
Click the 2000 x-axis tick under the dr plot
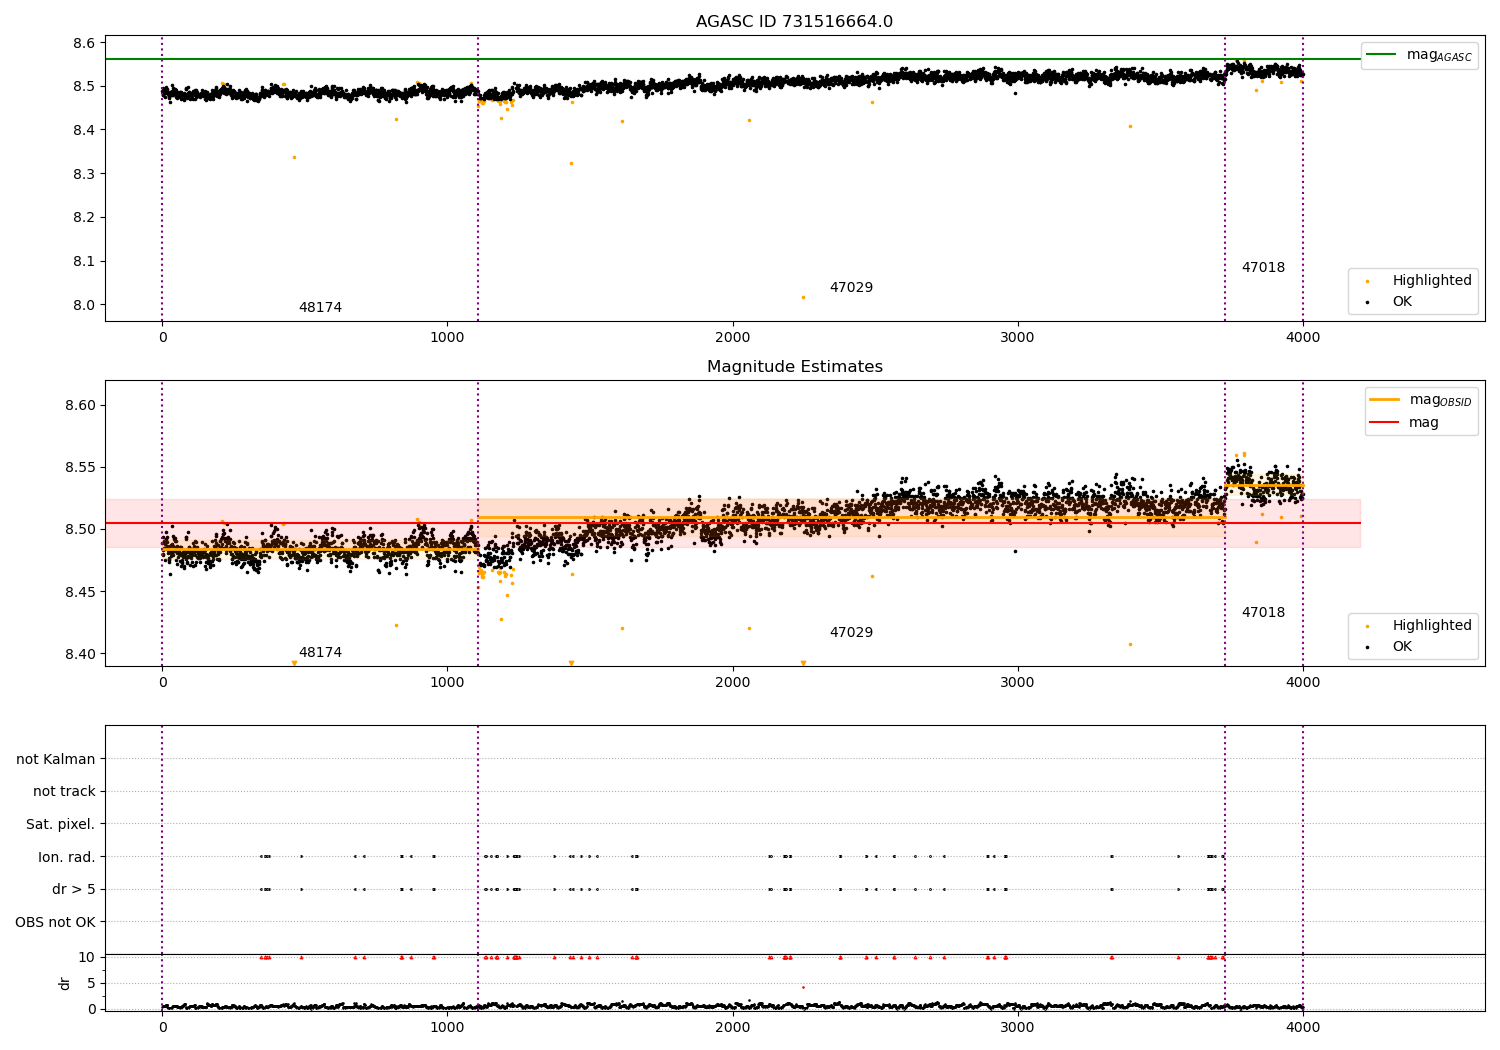pos(732,1028)
